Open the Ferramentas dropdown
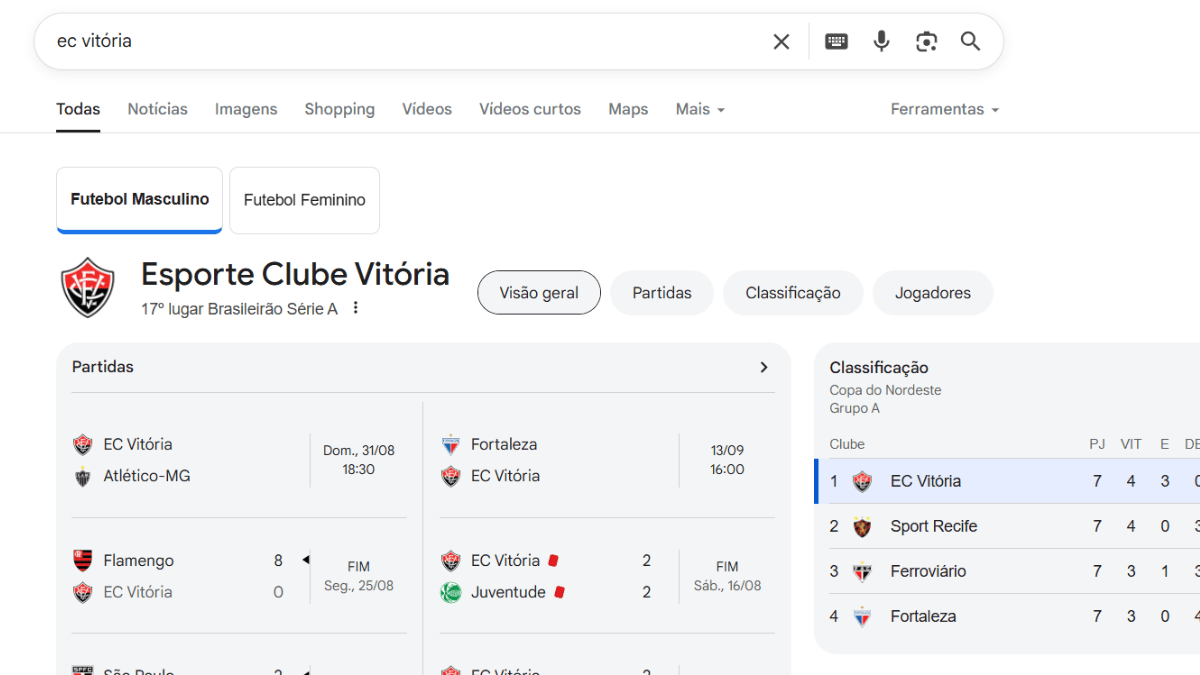 944,109
